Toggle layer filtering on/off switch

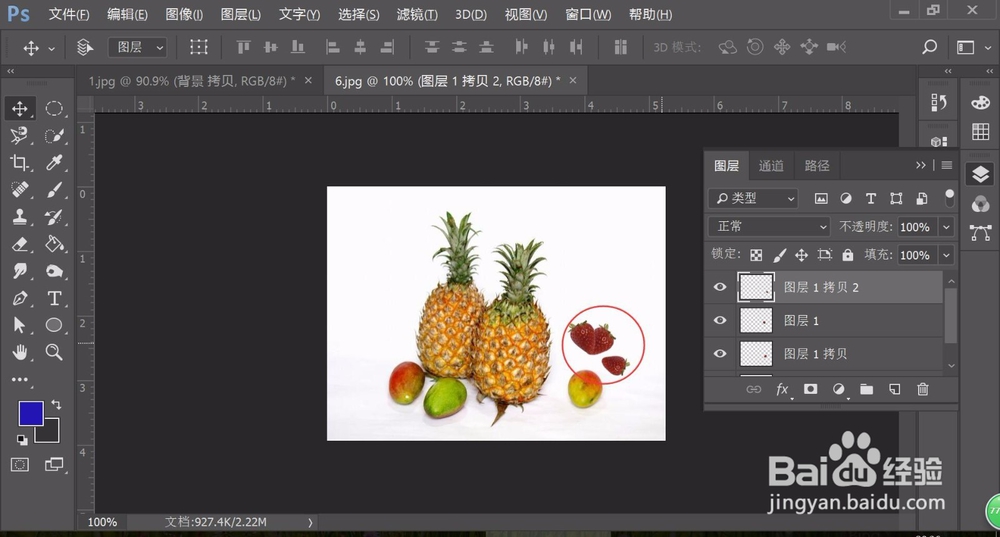click(x=950, y=197)
